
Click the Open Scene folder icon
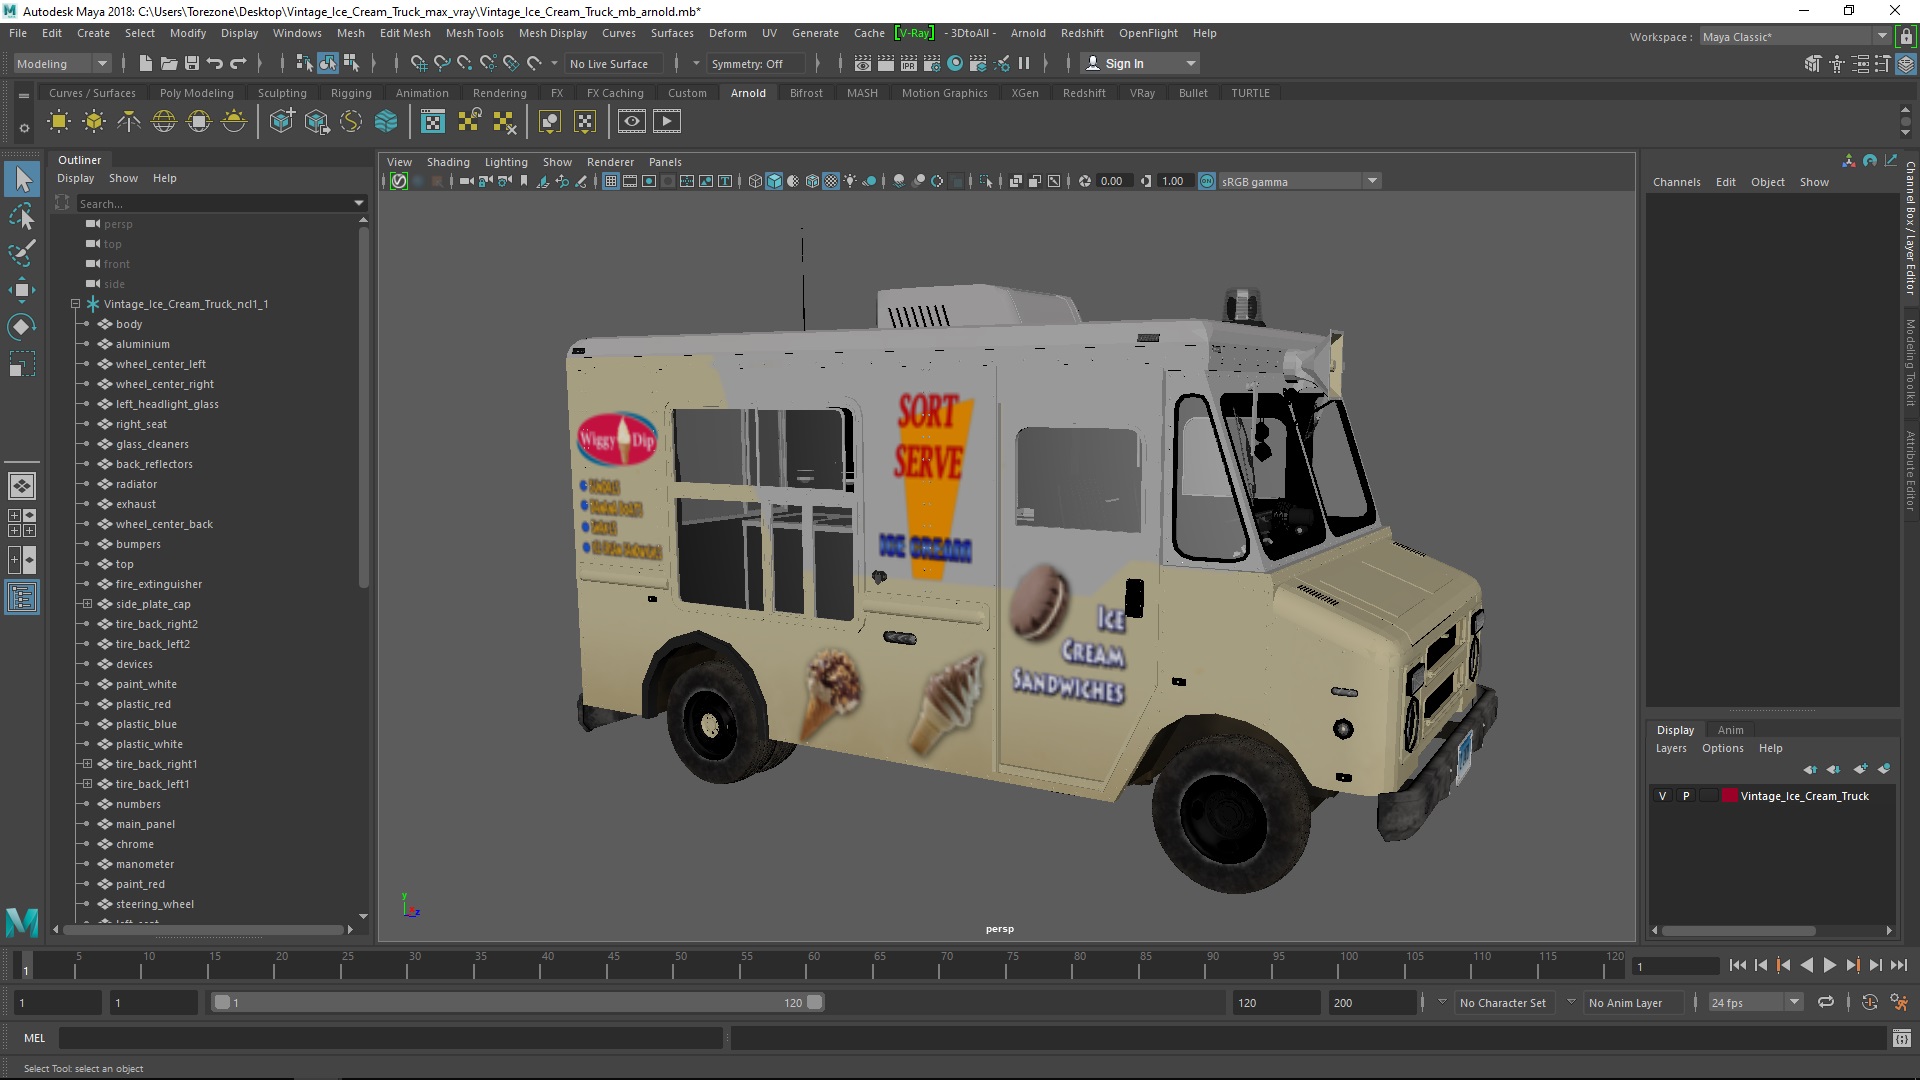click(x=169, y=63)
